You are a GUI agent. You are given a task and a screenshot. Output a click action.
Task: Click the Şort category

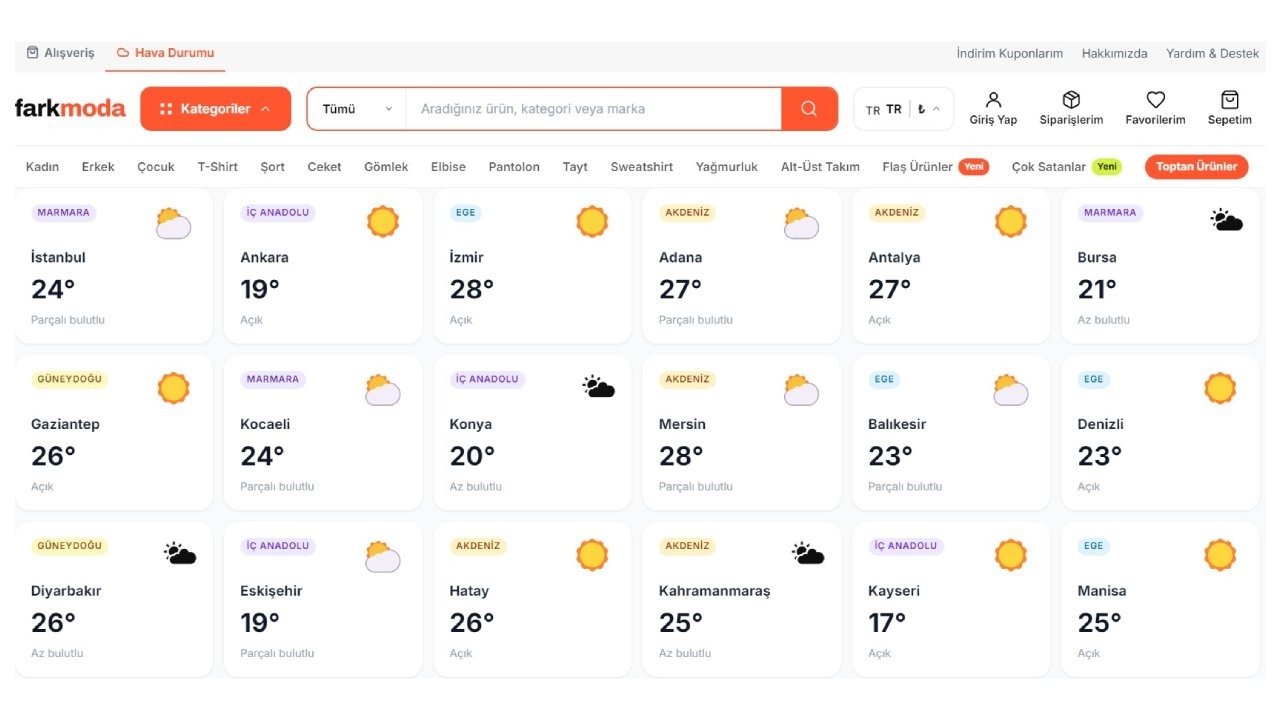273,167
